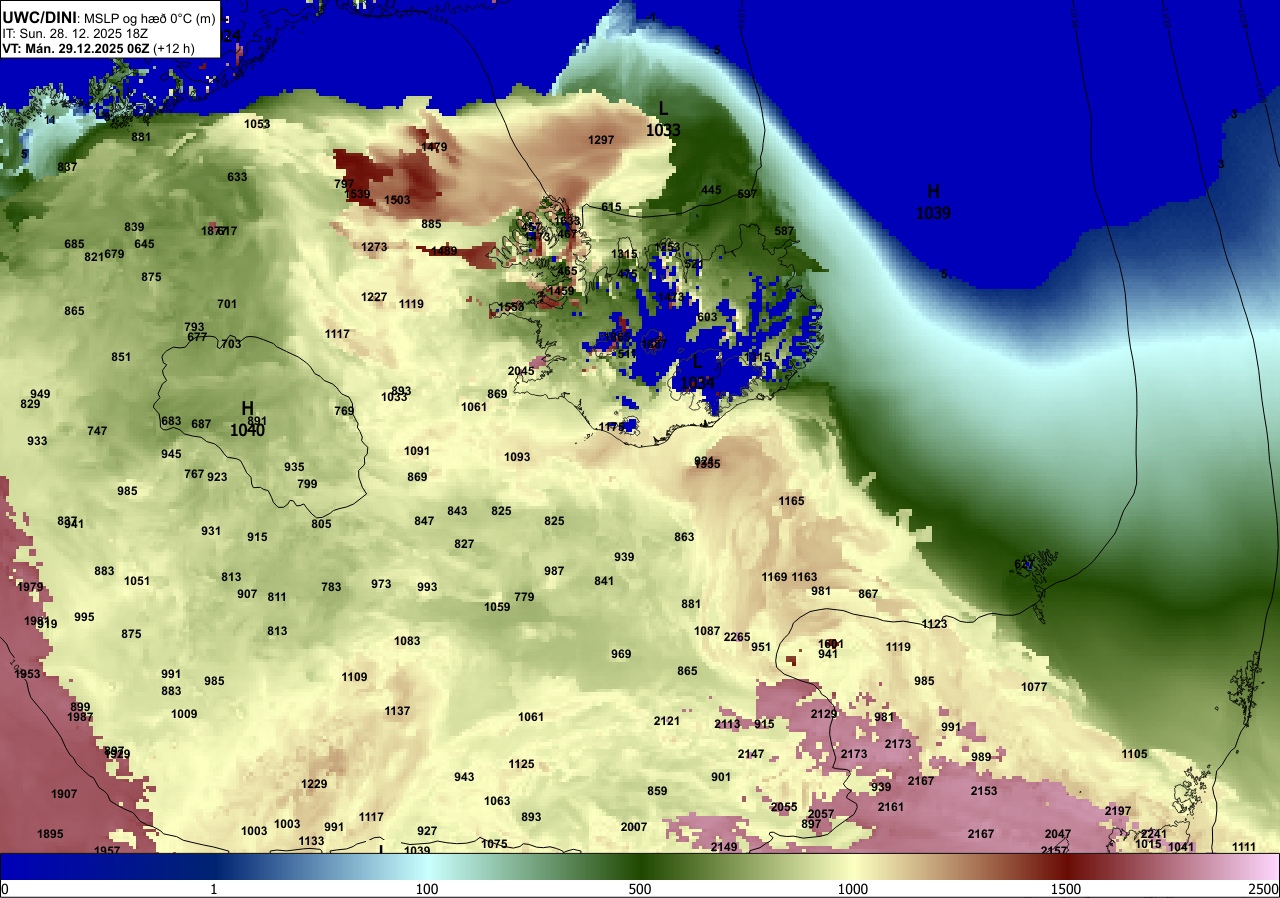Screen dimensions: 1280x898
Task: Click the freezing-level value 633
Action: coord(237,177)
